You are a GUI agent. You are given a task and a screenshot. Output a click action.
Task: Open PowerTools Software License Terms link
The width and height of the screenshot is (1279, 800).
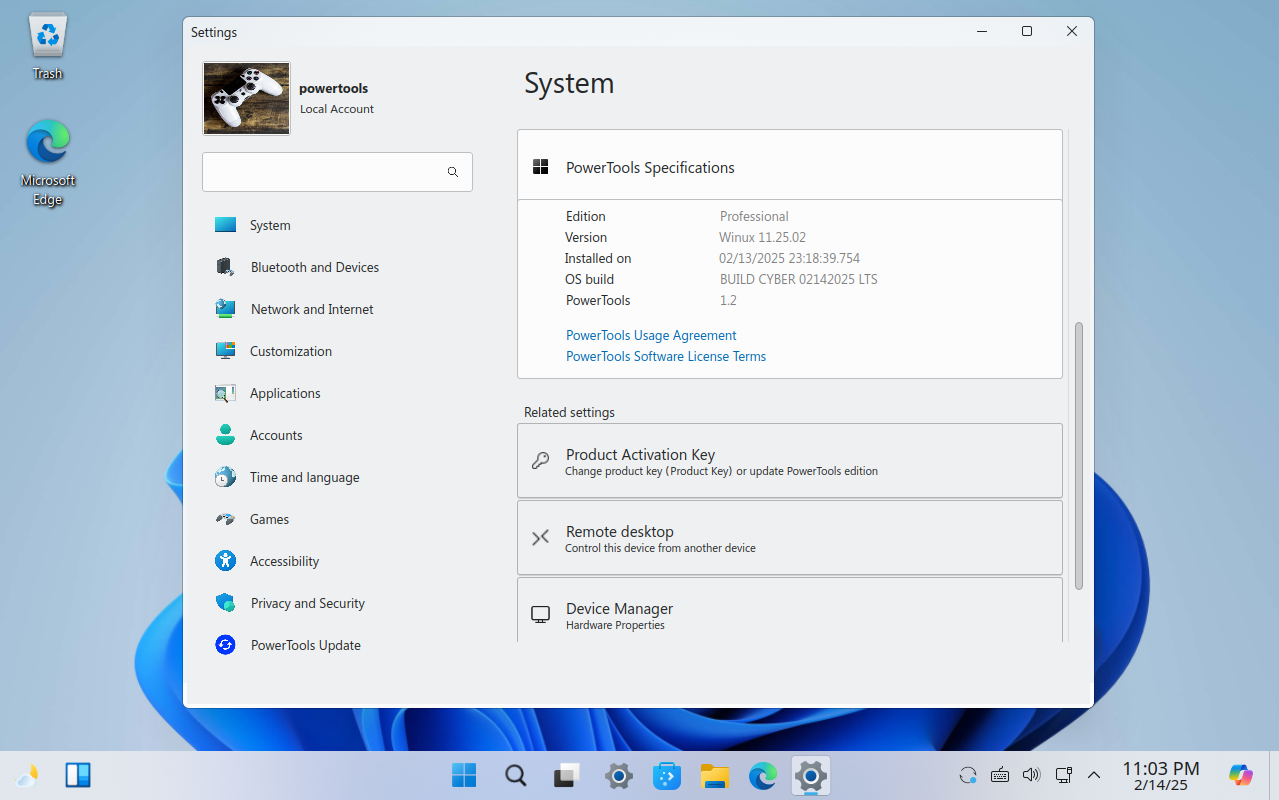click(x=666, y=356)
